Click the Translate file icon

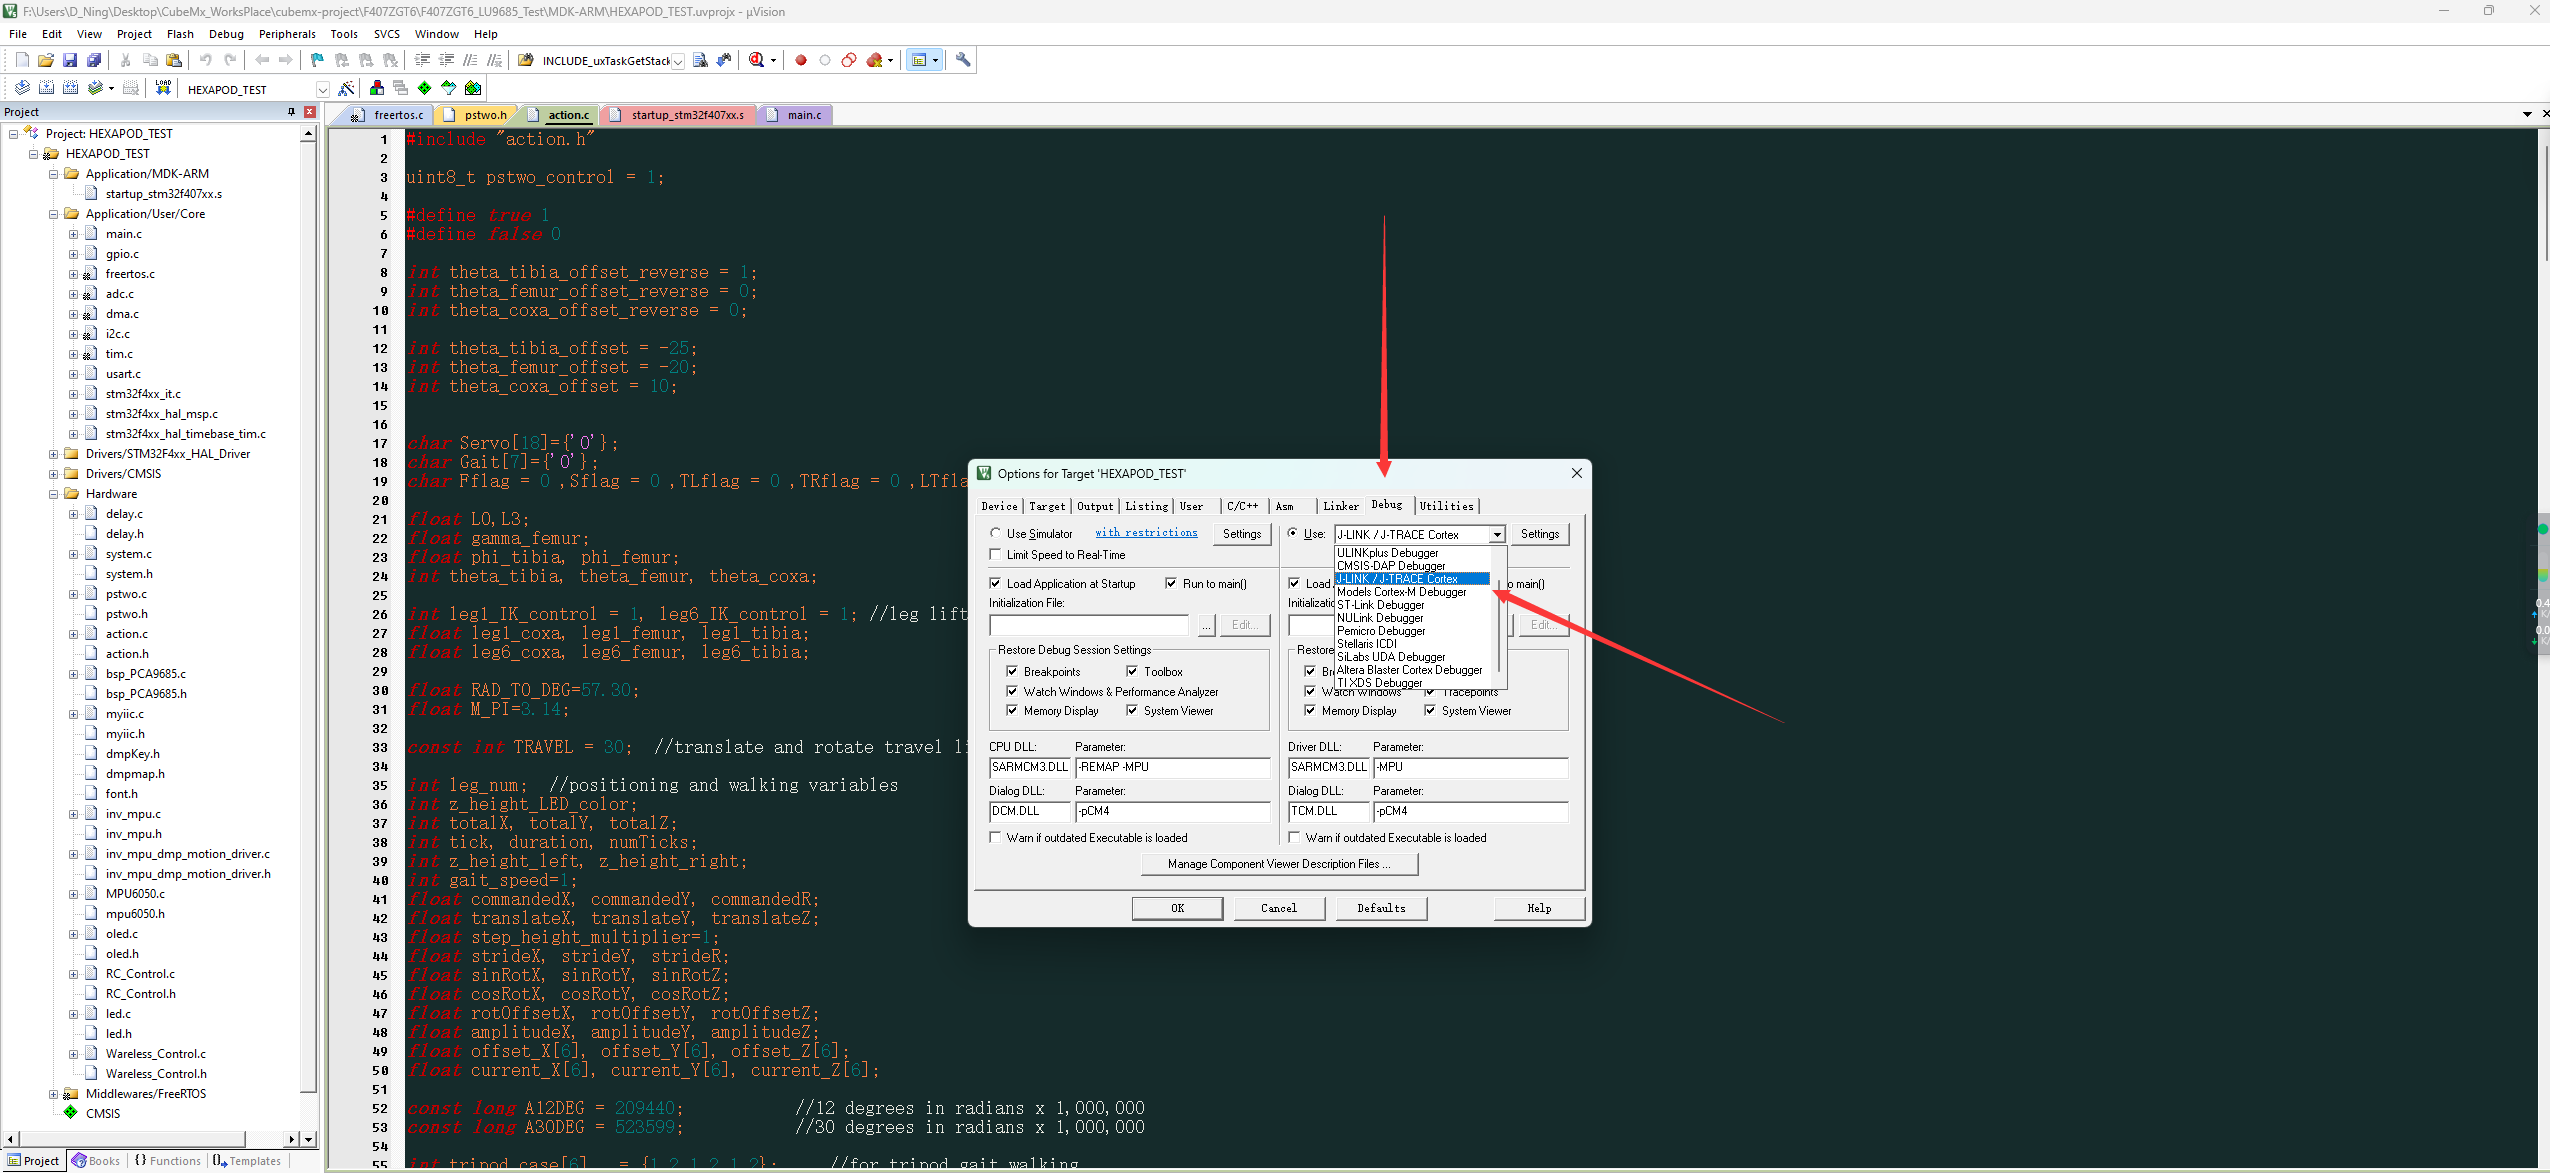coord(22,88)
